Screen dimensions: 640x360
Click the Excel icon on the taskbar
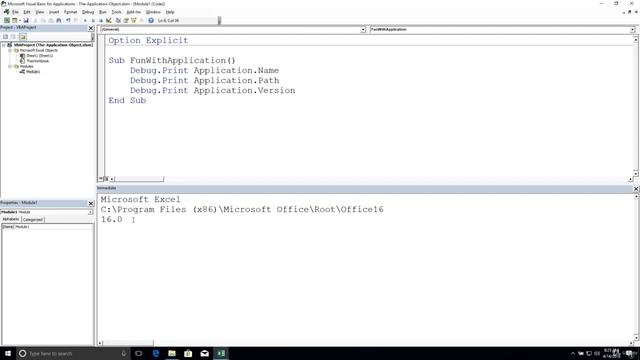click(221, 353)
